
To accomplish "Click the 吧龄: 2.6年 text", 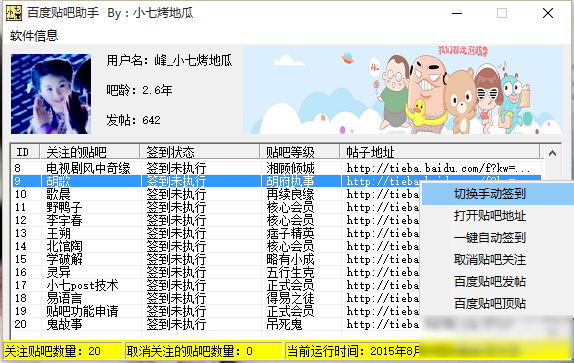I will pyautogui.click(x=139, y=90).
